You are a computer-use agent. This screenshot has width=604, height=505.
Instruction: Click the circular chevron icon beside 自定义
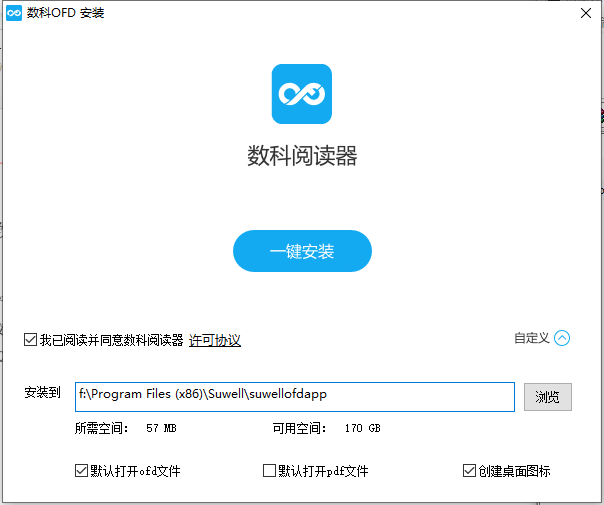pos(562,338)
